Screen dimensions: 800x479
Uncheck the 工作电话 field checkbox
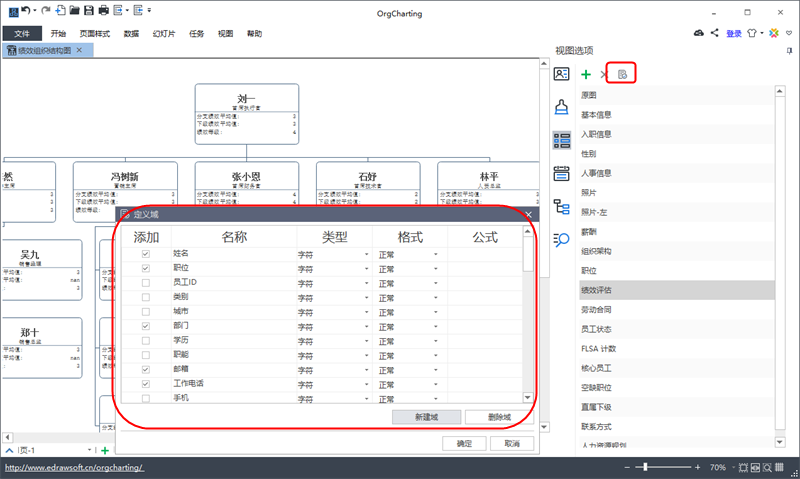click(x=145, y=384)
